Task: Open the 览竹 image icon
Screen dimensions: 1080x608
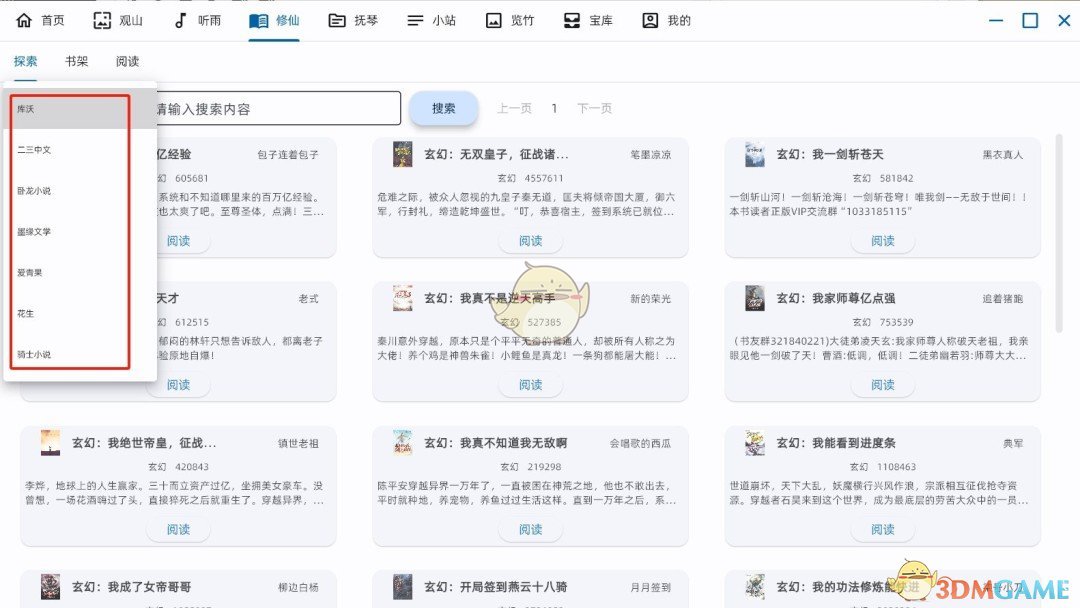Action: click(x=493, y=20)
